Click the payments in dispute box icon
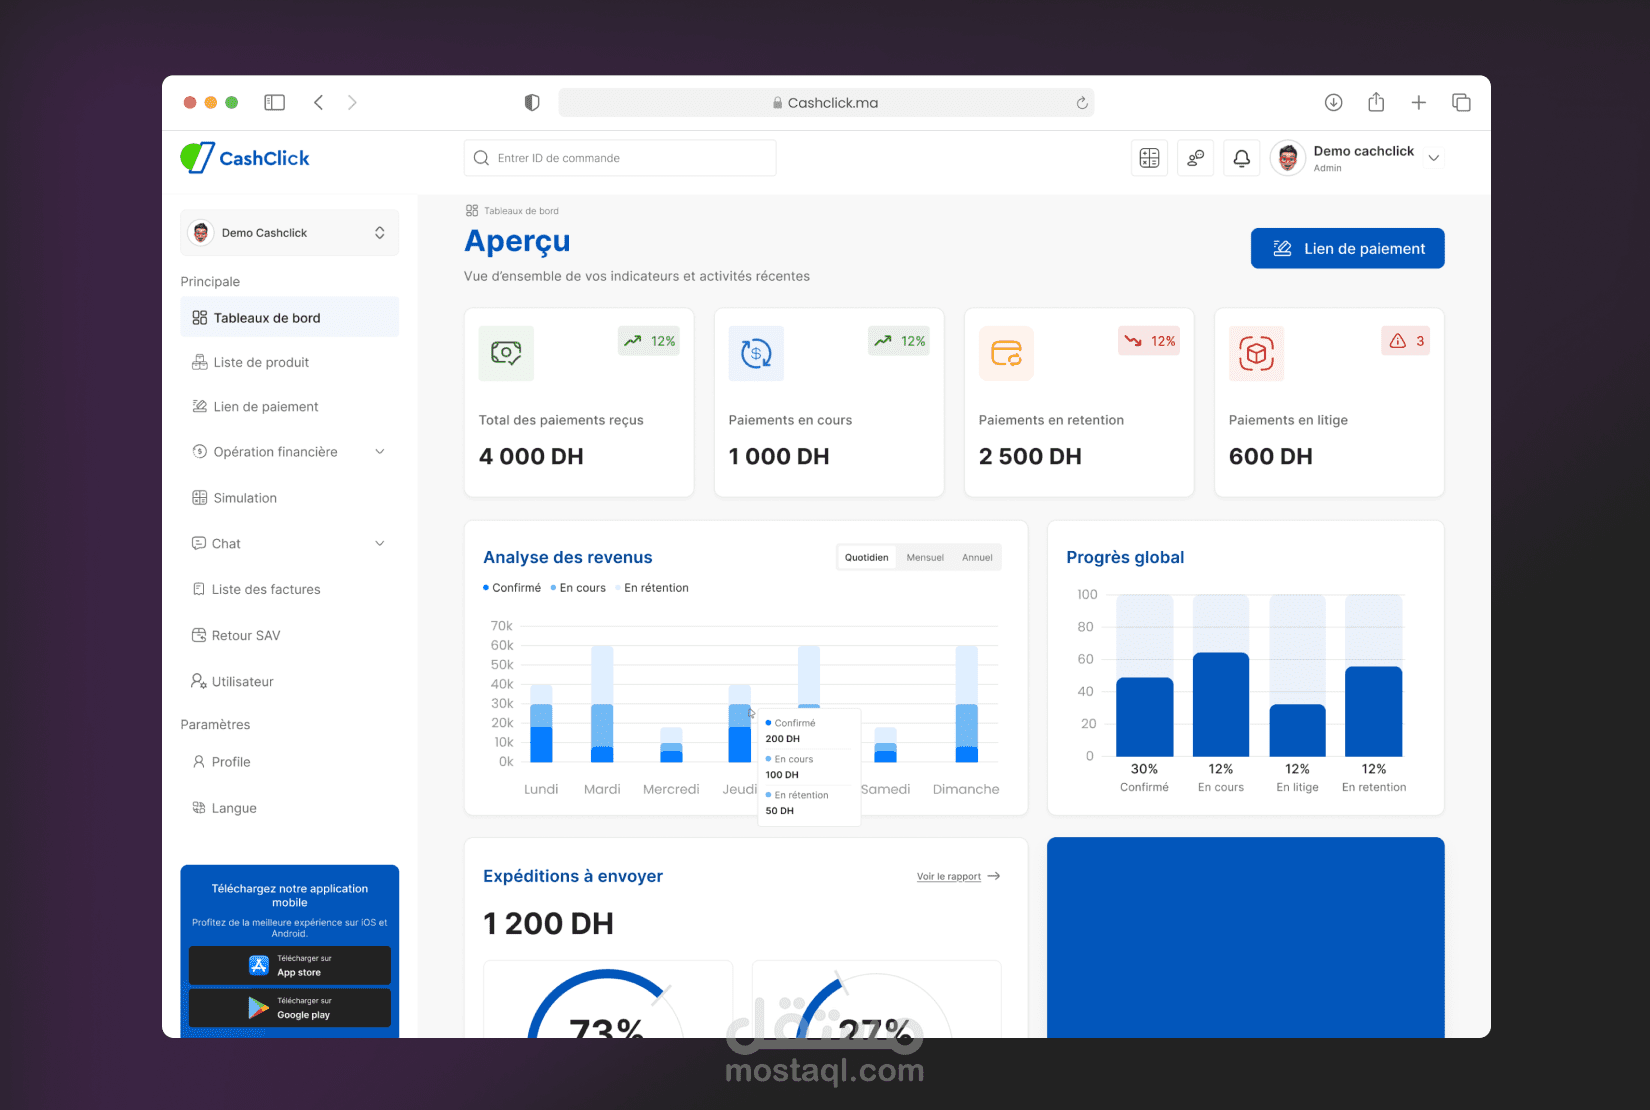The image size is (1650, 1110). click(x=1256, y=353)
